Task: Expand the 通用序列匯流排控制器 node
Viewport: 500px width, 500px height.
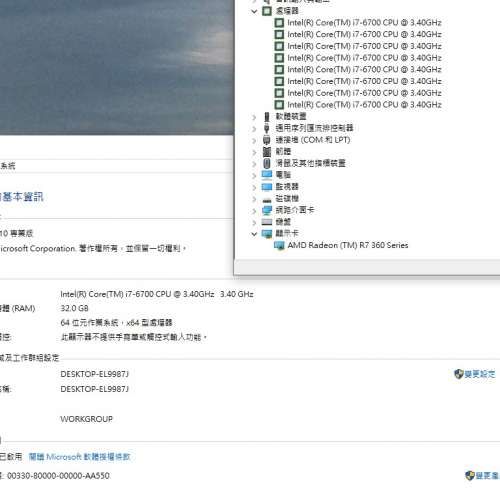Action: (x=254, y=128)
